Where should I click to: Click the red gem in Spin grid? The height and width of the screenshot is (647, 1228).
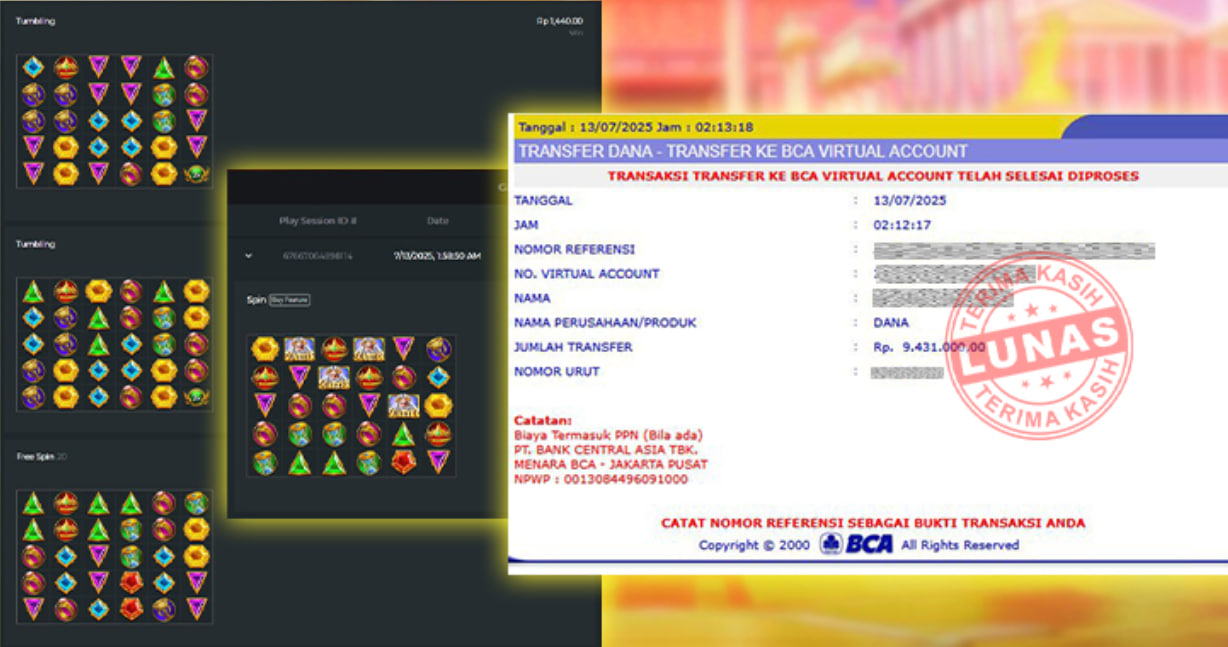pyautogui.click(x=403, y=462)
